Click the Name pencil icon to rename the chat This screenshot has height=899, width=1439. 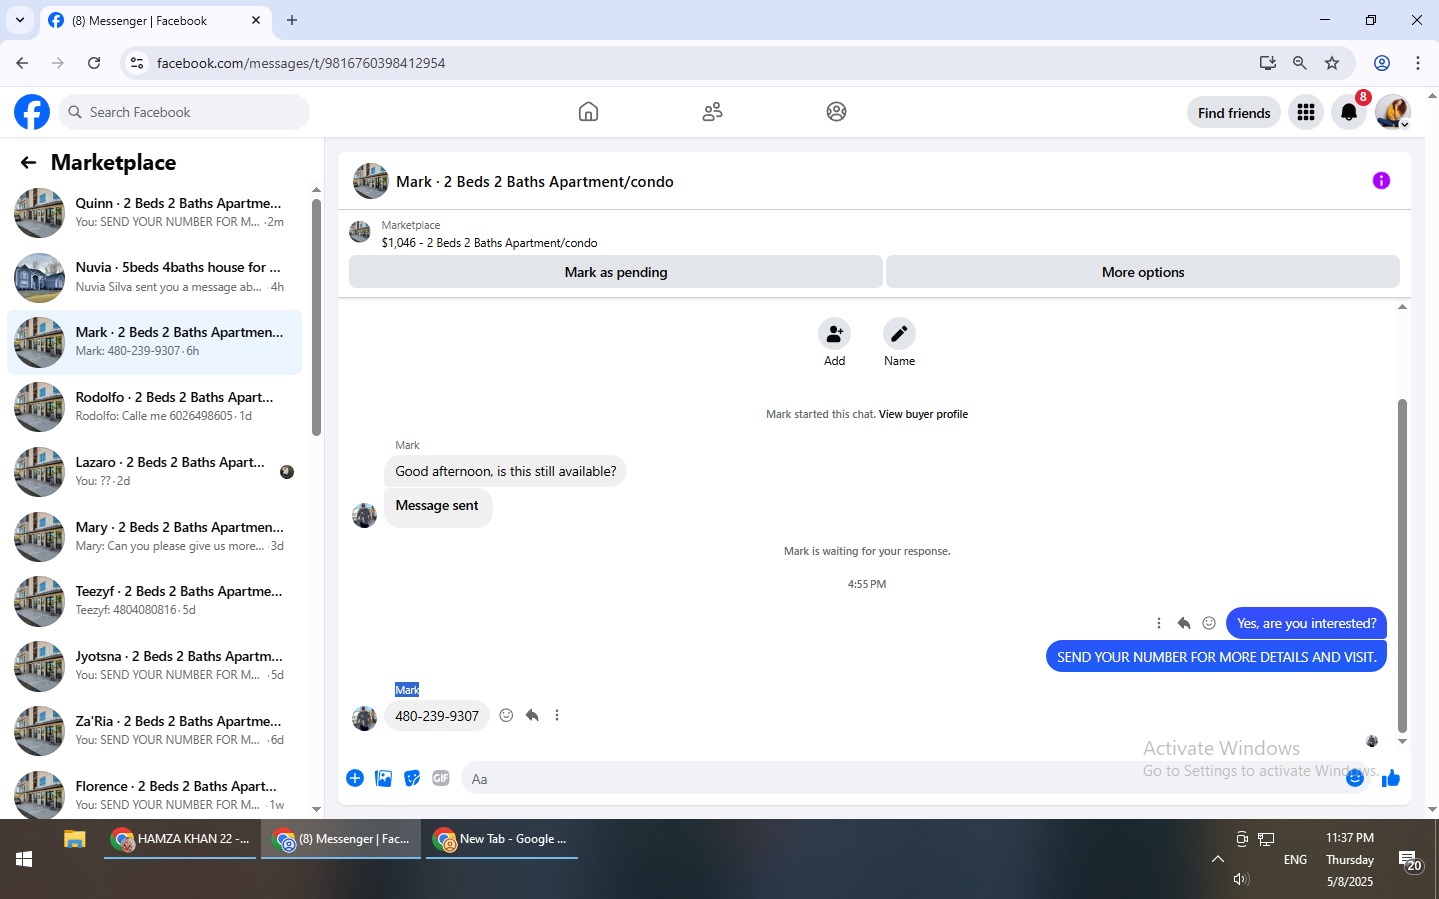pos(899,334)
